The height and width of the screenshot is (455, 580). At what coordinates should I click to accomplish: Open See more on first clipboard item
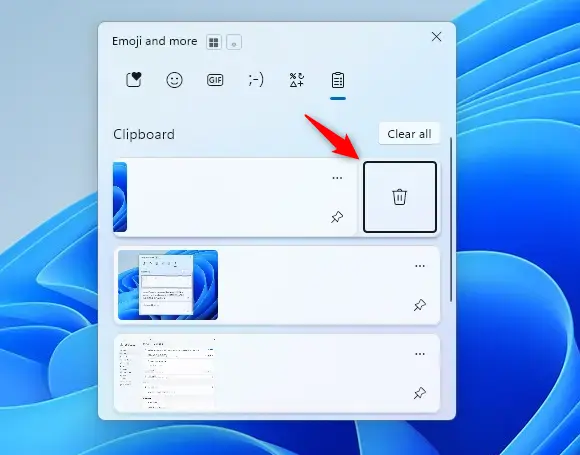pos(337,178)
